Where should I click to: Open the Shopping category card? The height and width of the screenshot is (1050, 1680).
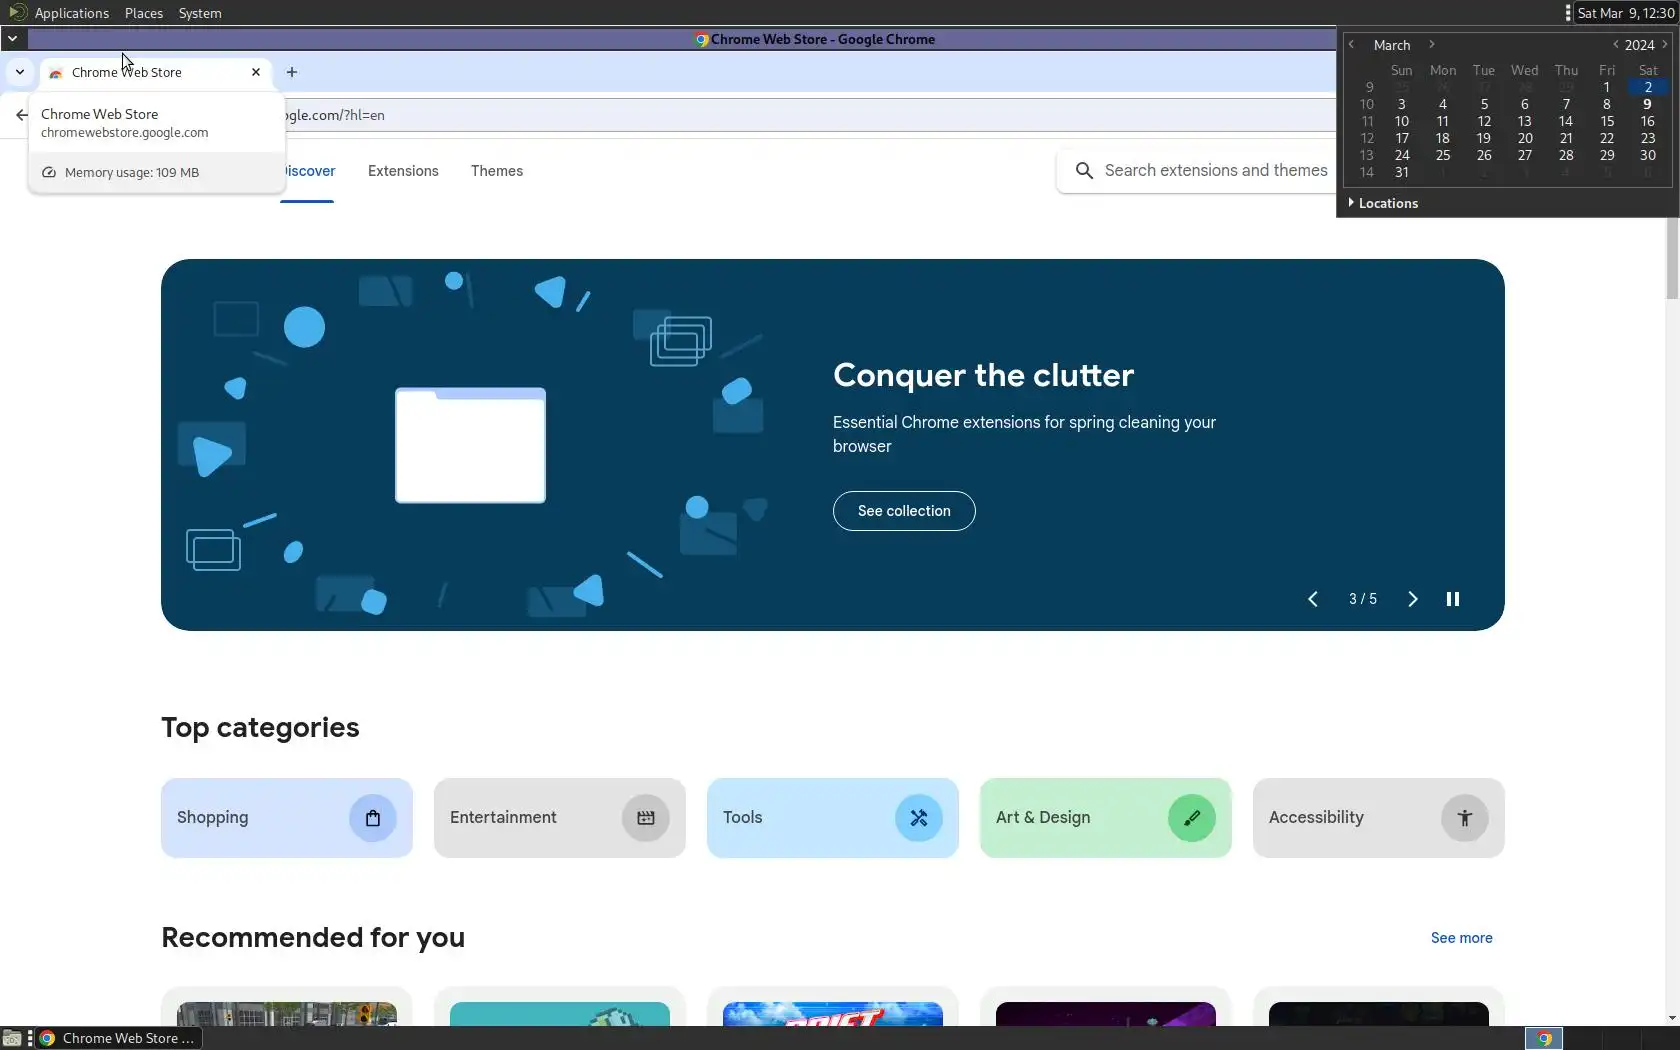click(287, 818)
